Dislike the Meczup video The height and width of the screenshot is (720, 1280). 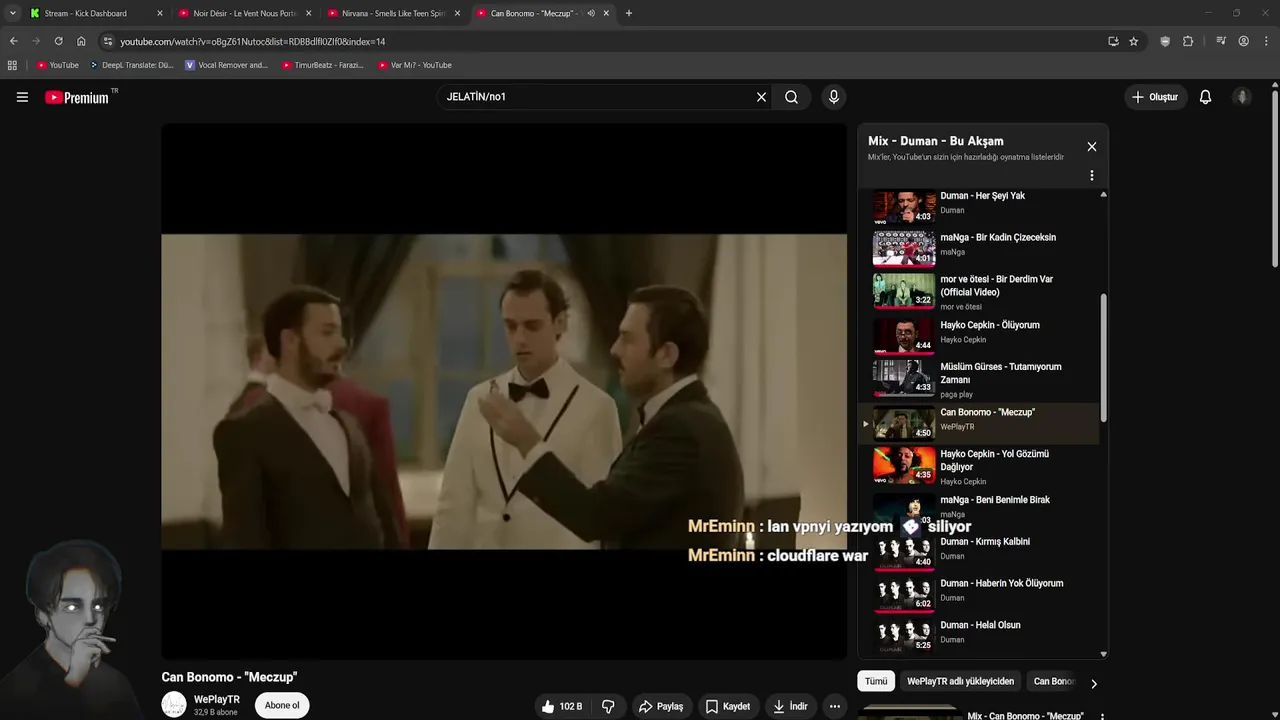click(608, 706)
